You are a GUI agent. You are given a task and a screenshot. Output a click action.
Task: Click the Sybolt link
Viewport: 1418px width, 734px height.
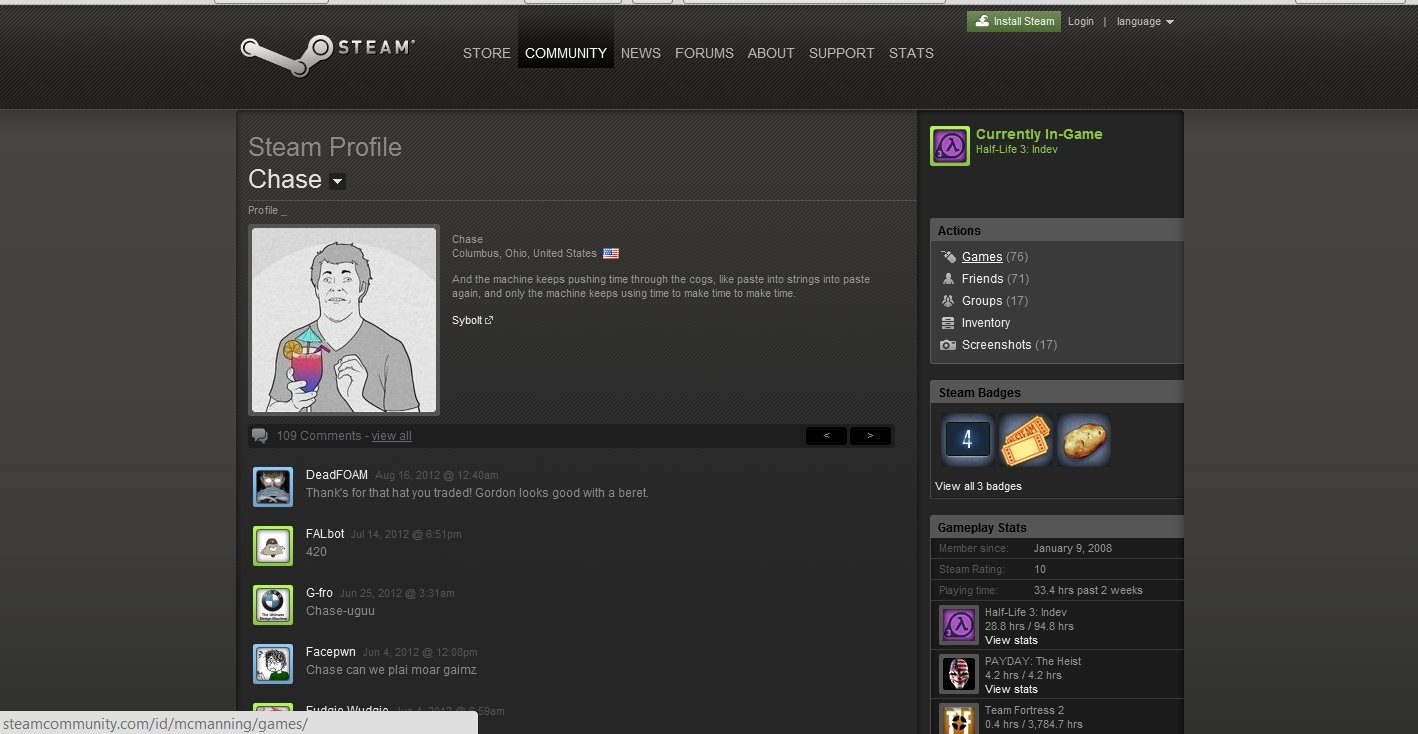pos(467,320)
